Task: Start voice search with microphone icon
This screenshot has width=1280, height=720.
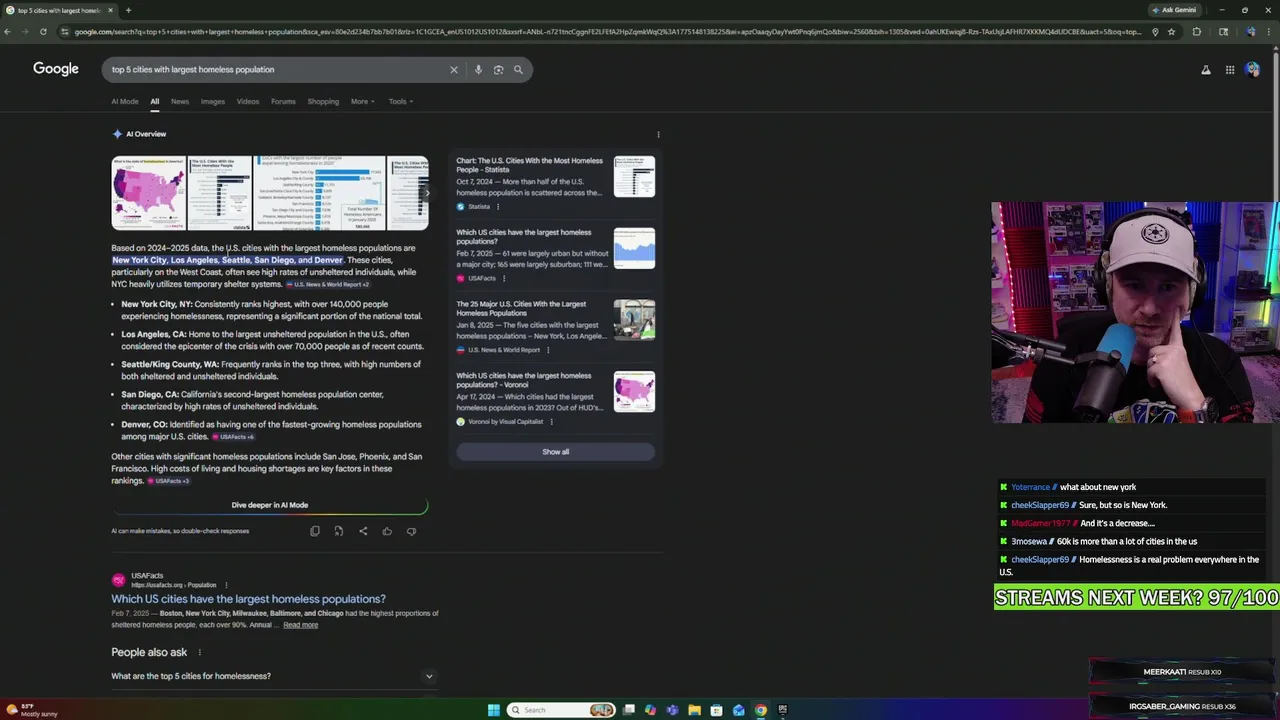Action: tap(478, 70)
